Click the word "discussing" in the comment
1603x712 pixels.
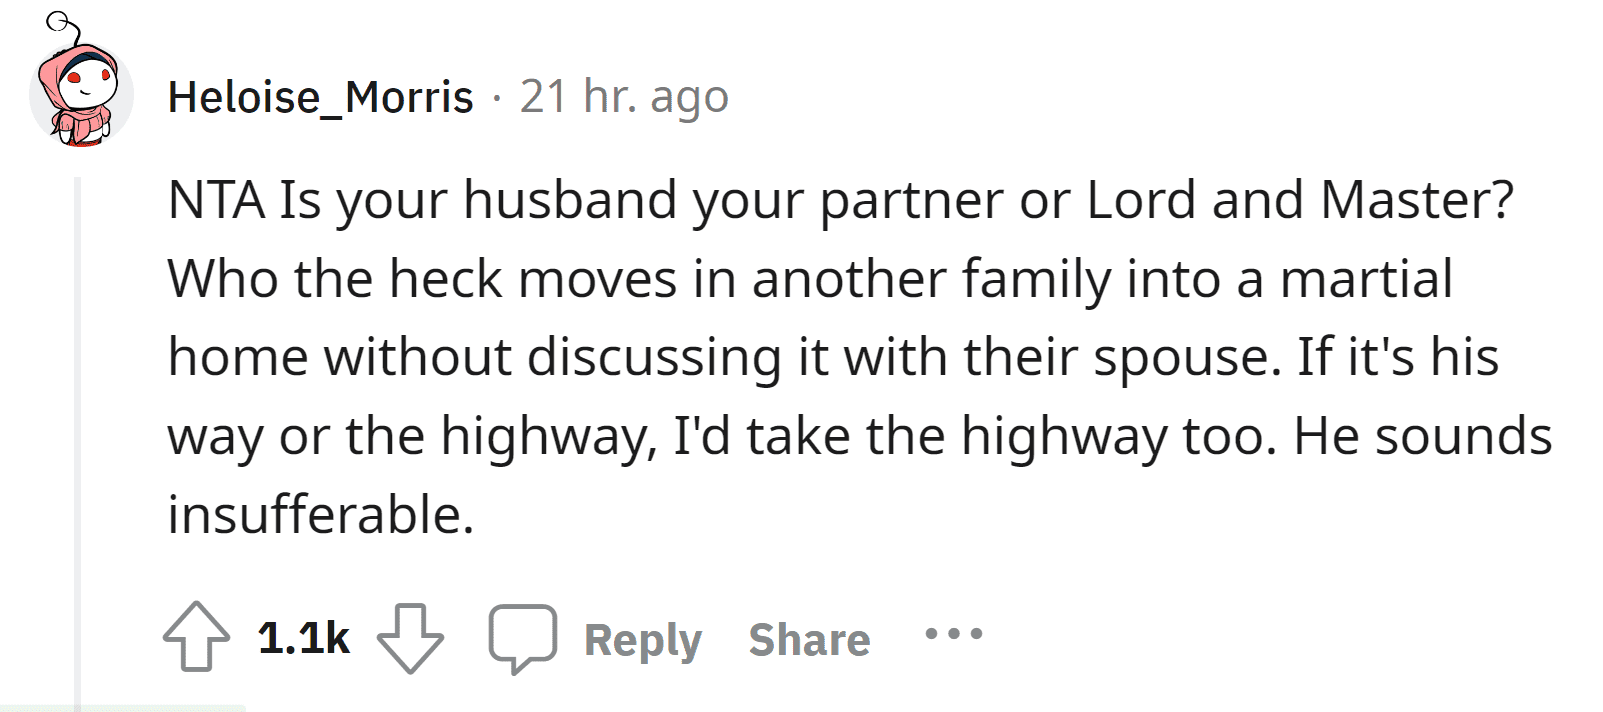click(x=654, y=357)
